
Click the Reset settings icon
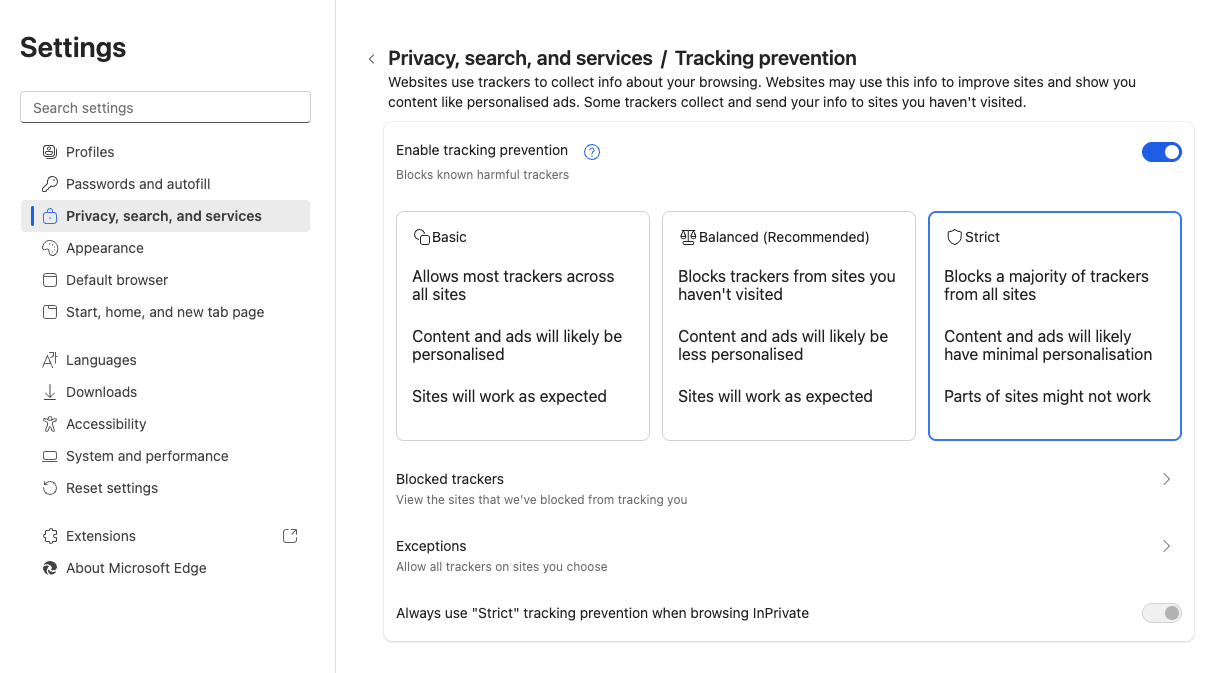coord(50,488)
